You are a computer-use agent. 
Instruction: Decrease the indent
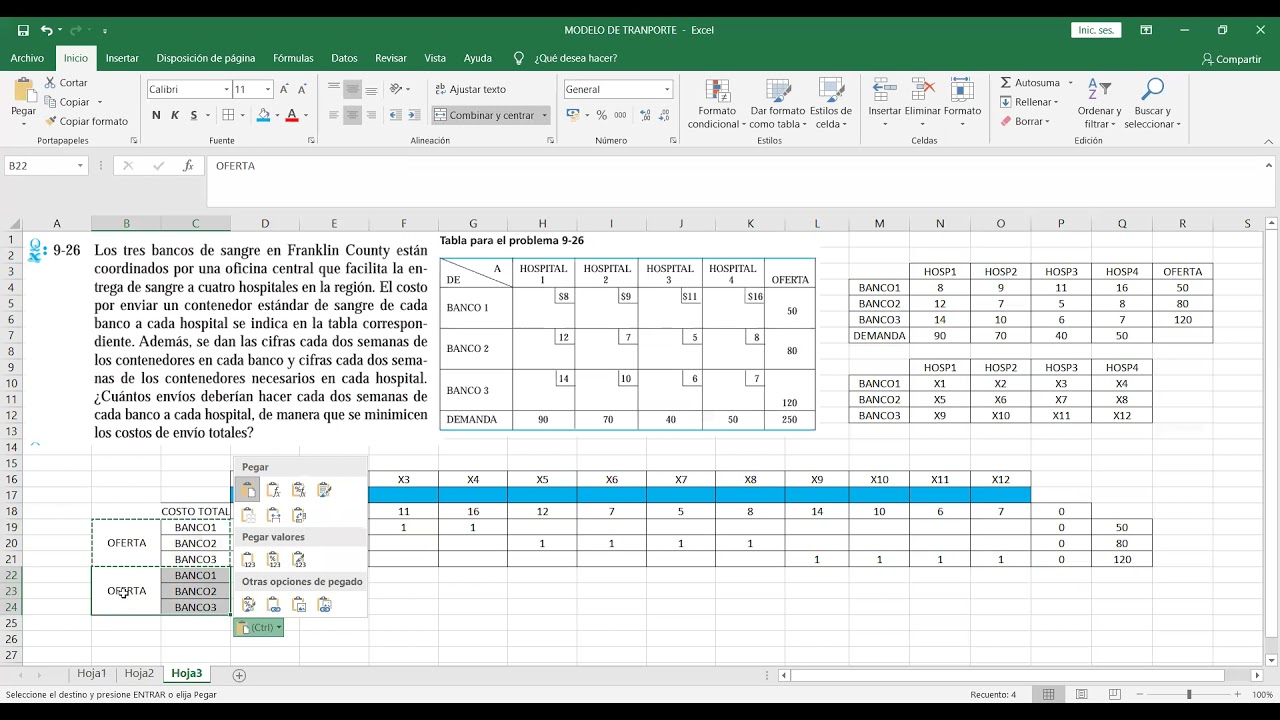[397, 115]
